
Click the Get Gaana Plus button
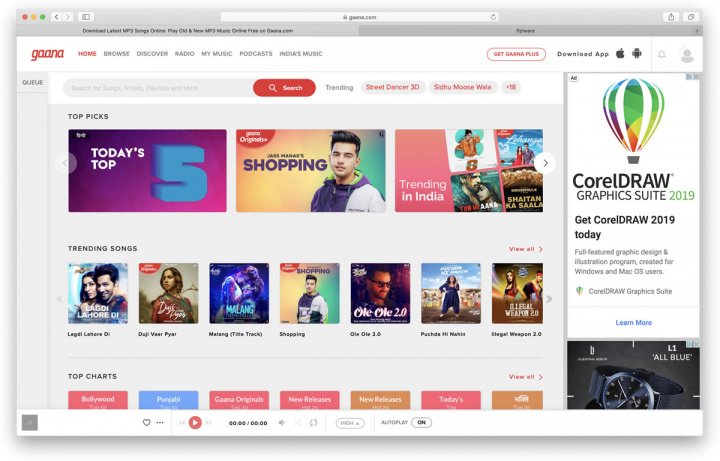[x=516, y=54]
